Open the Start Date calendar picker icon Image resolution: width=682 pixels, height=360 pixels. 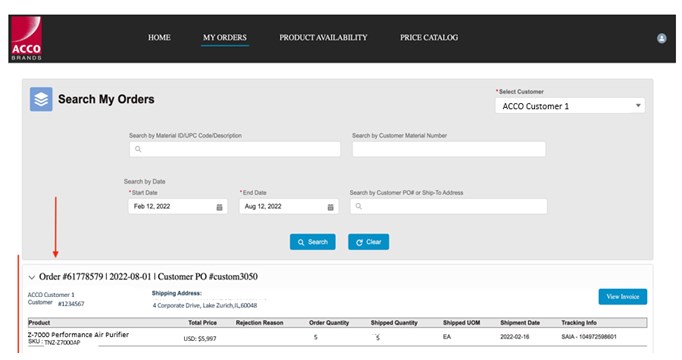tap(219, 207)
